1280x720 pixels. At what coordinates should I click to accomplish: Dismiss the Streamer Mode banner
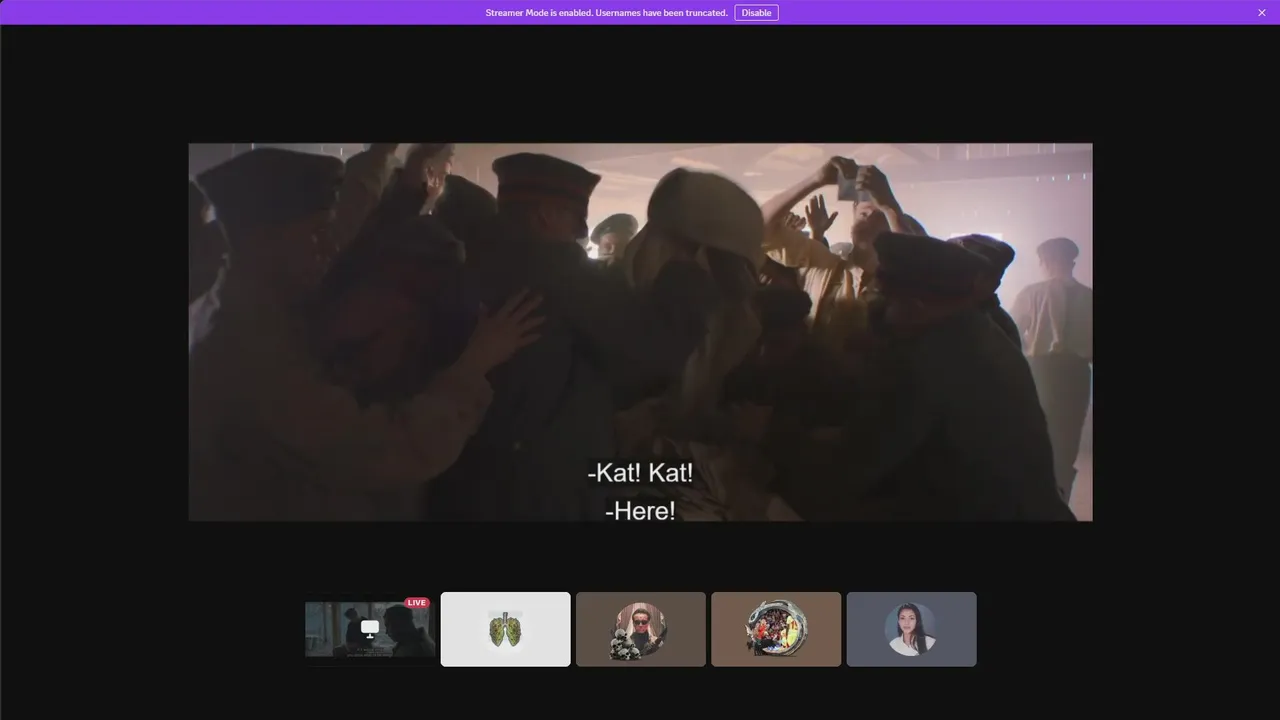pyautogui.click(x=1262, y=13)
